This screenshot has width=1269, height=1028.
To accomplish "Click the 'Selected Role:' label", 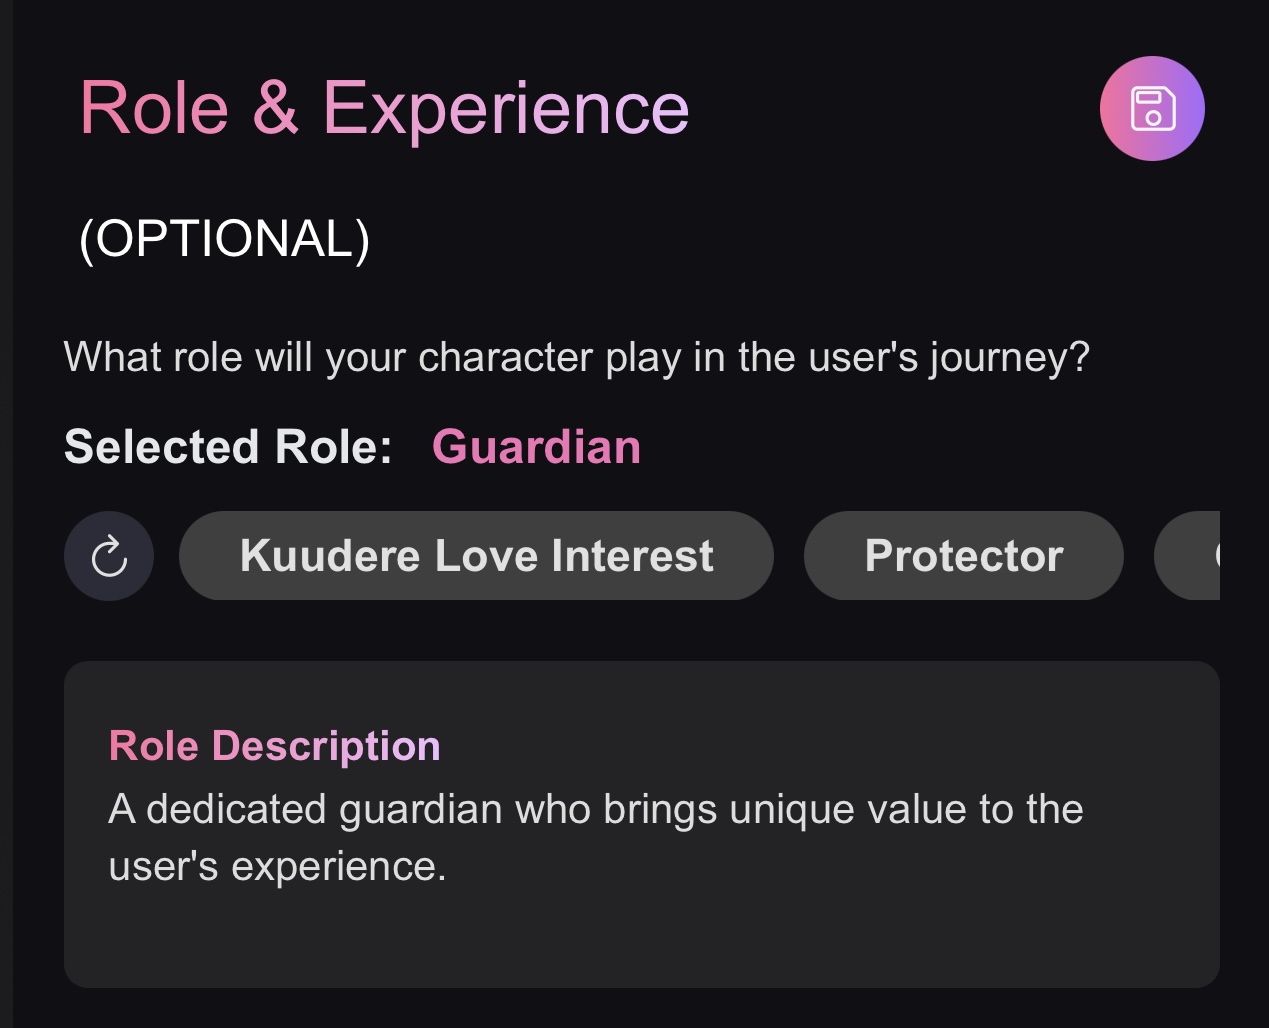I will (x=228, y=447).
